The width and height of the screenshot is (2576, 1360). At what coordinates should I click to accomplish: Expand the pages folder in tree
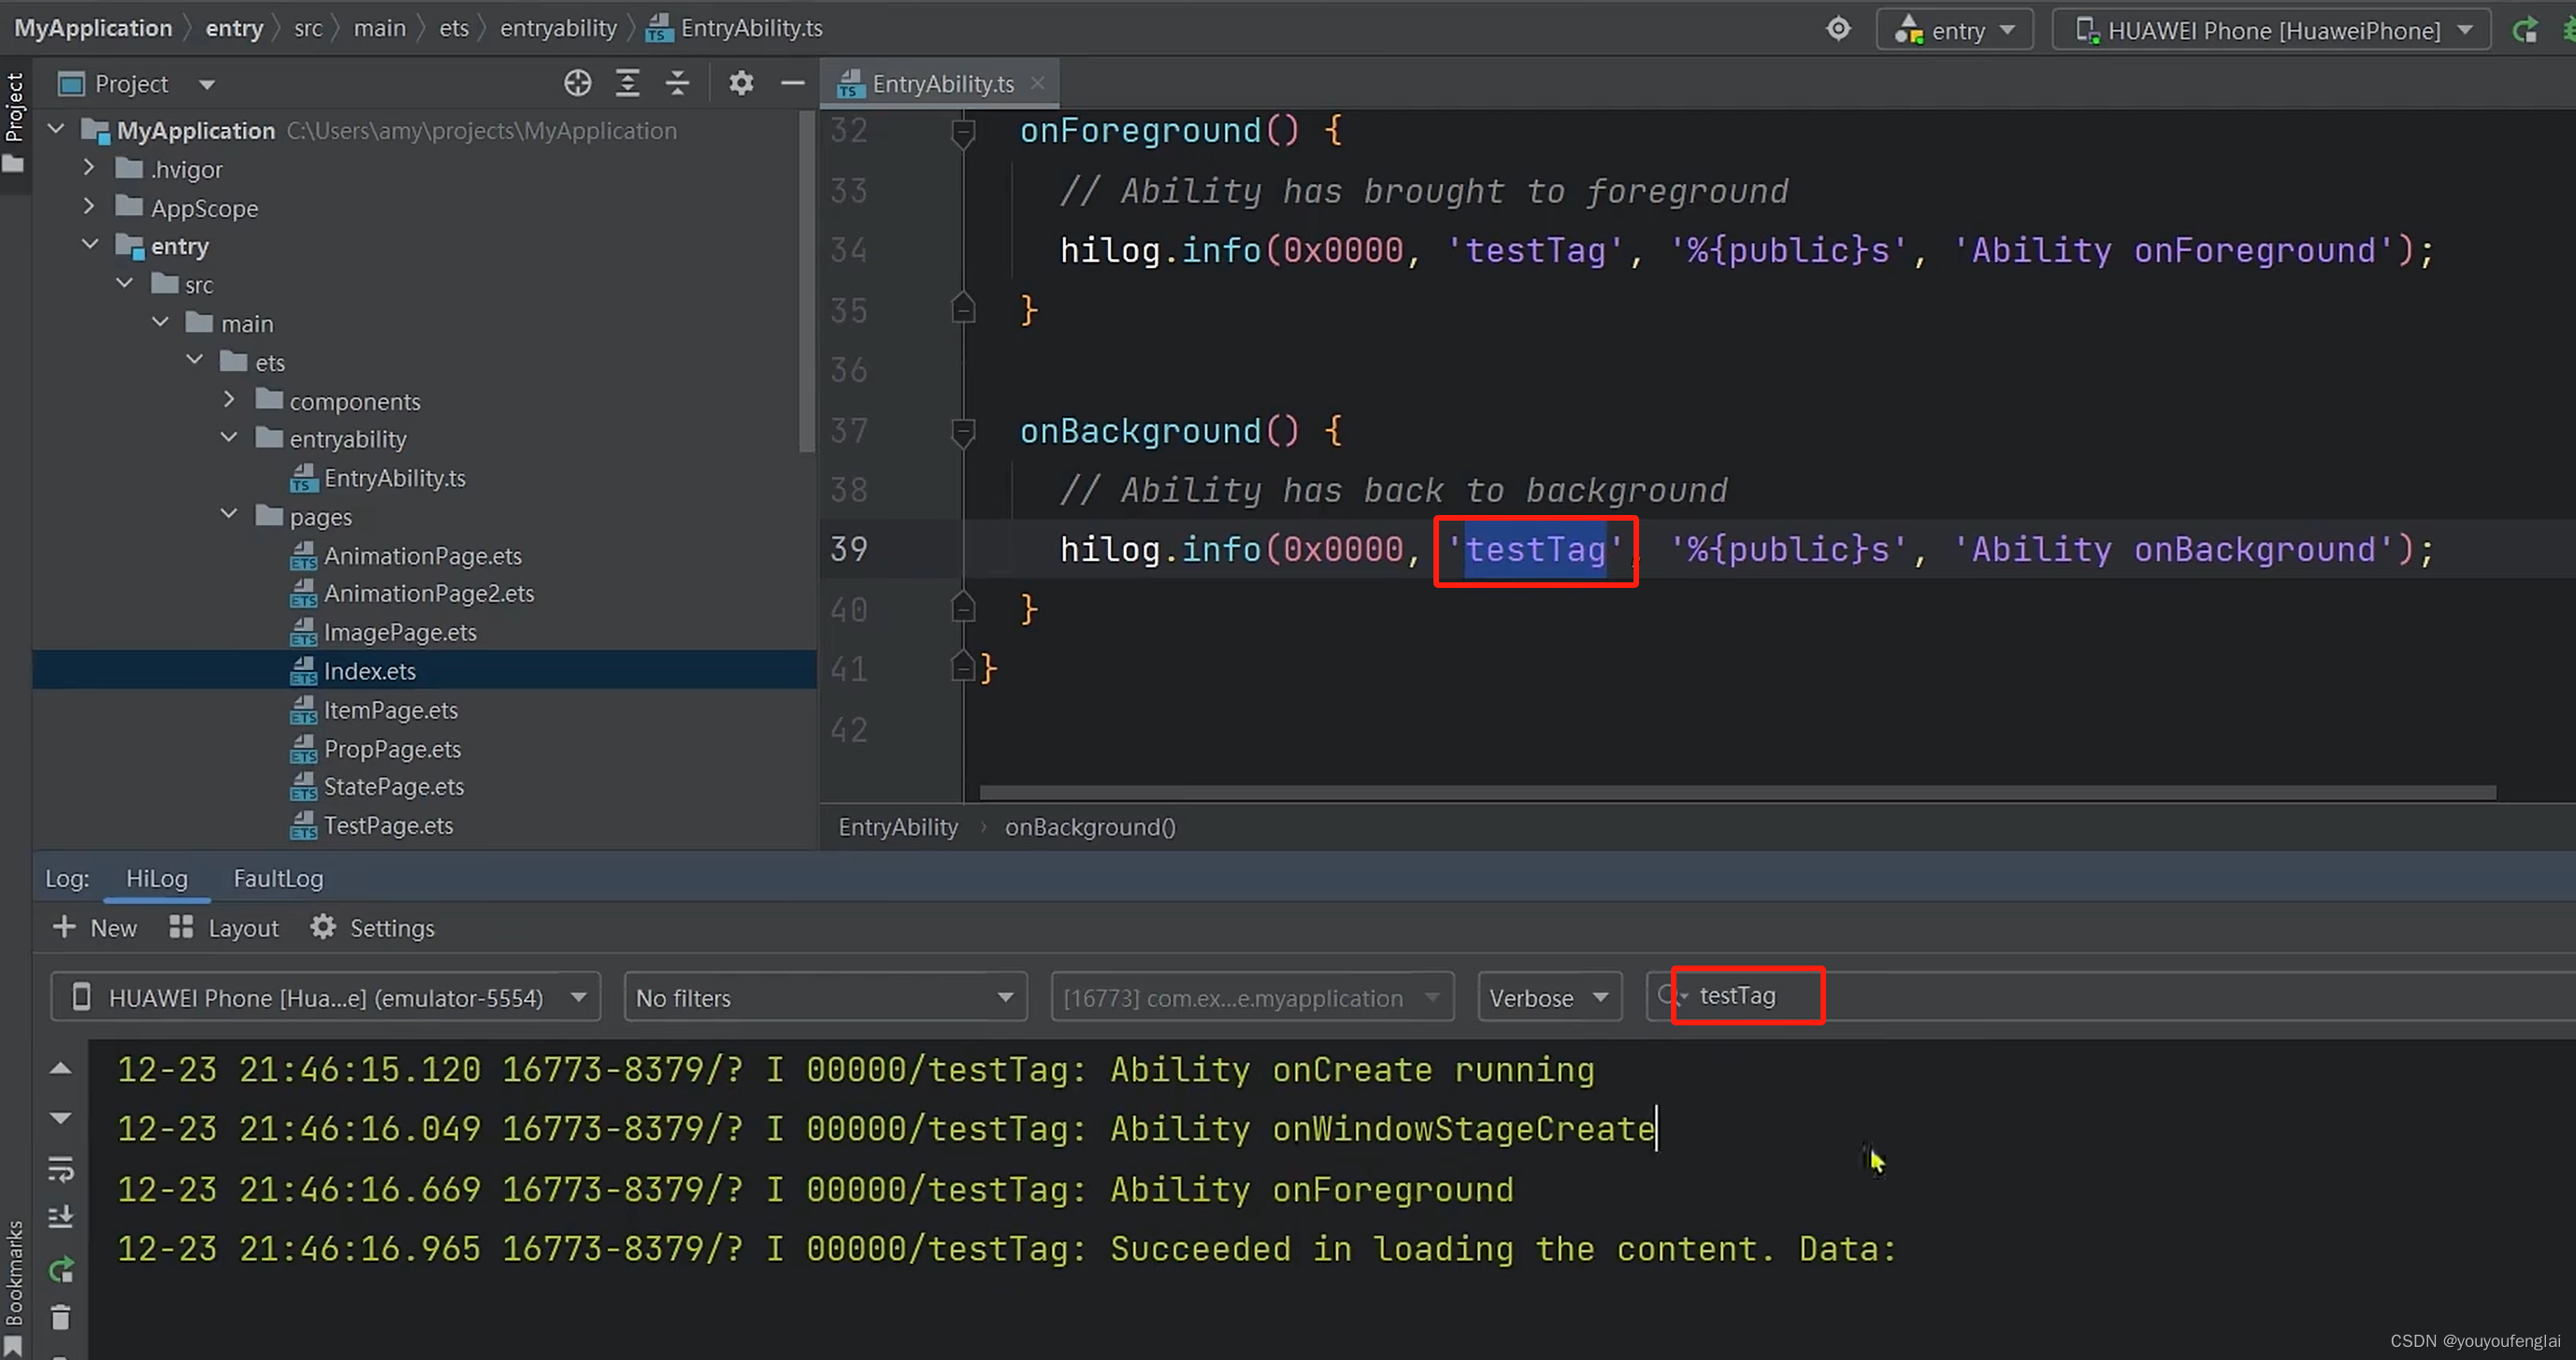228,516
